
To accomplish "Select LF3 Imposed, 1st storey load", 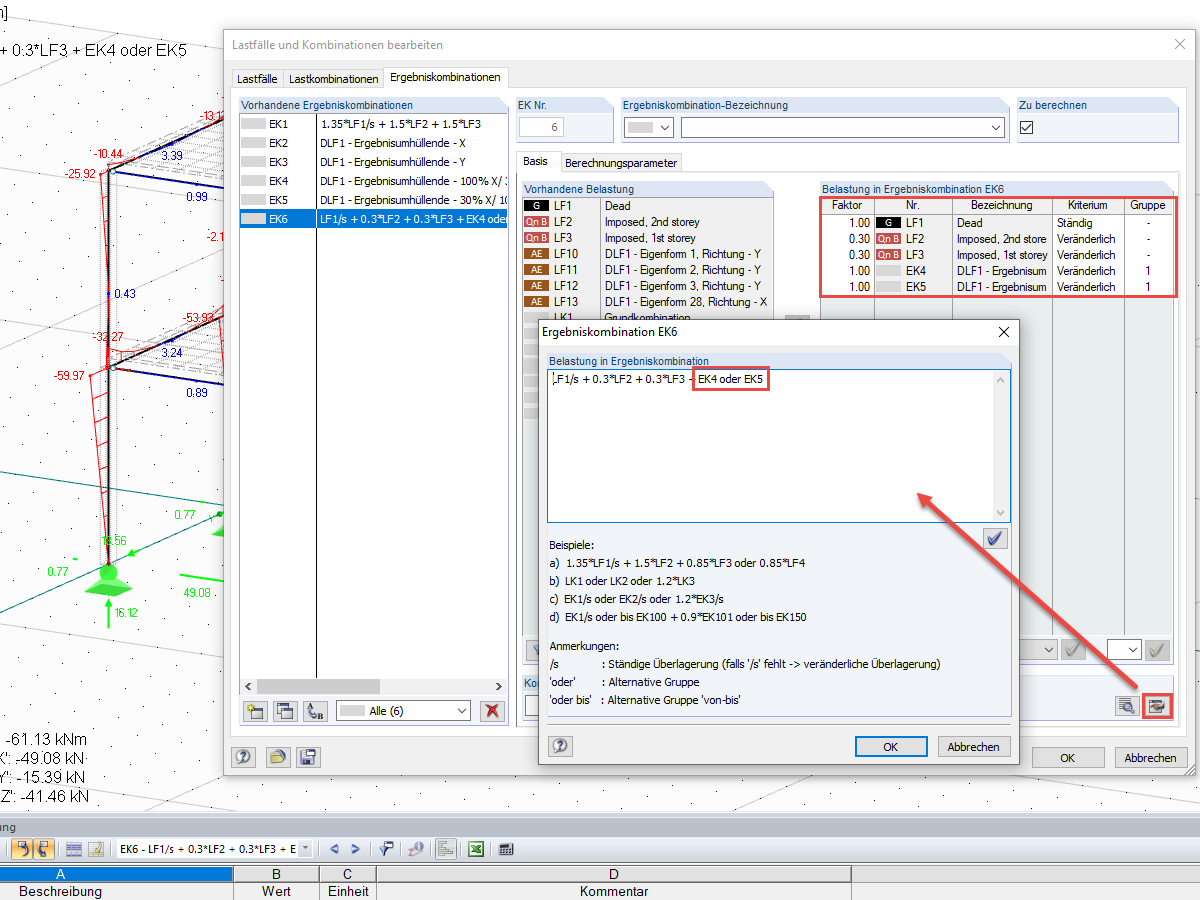I will [648, 238].
